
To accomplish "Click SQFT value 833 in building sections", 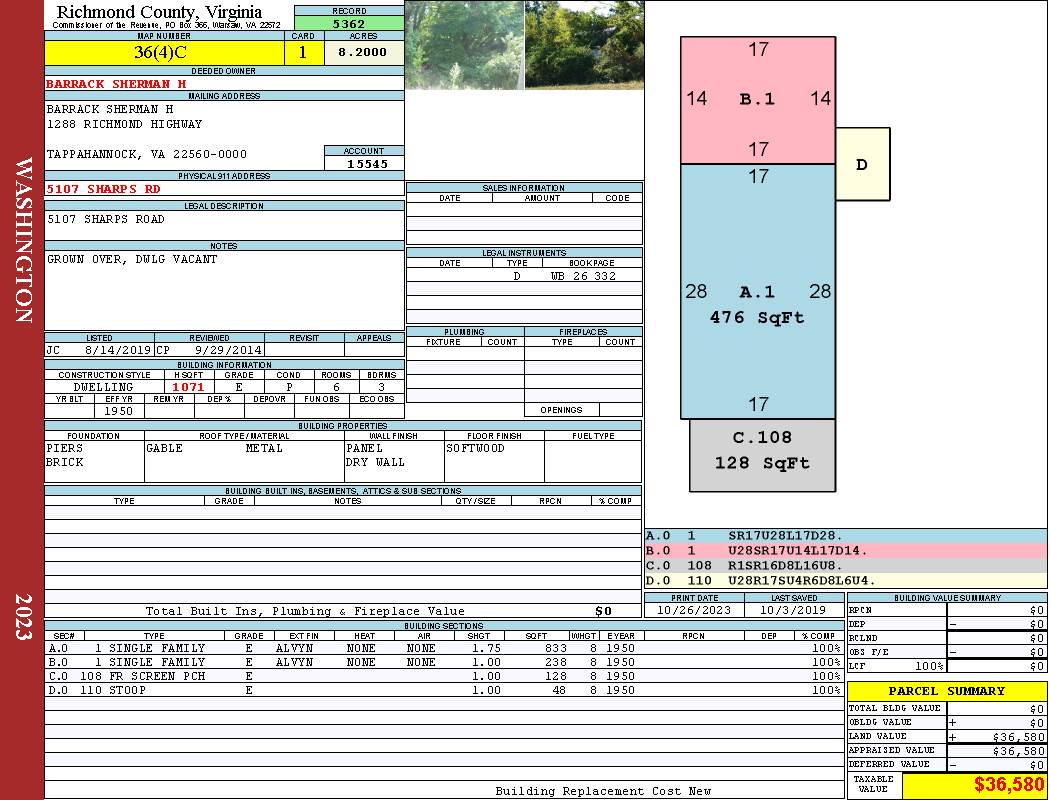I will point(555,648).
